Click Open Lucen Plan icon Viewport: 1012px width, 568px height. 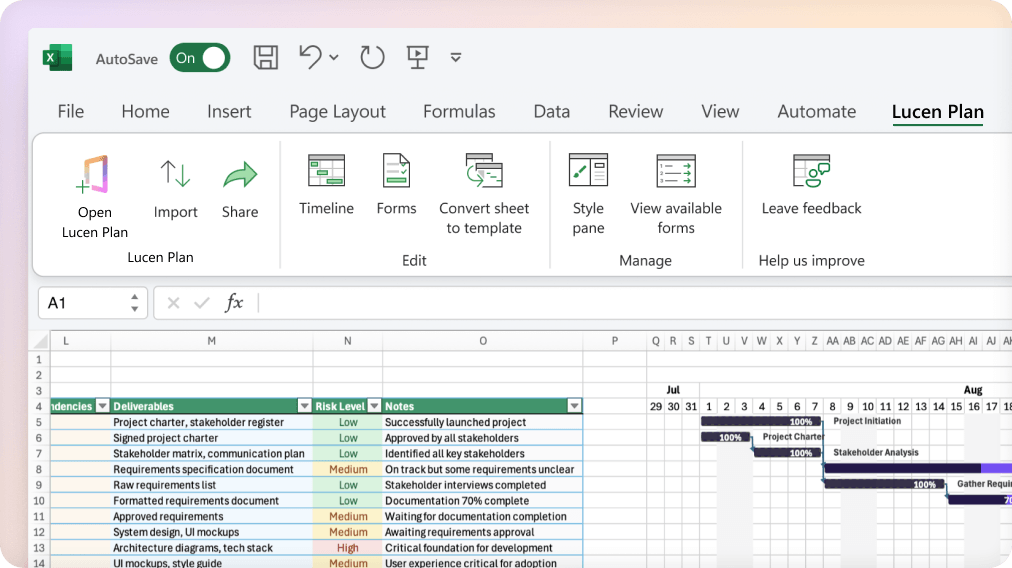click(x=94, y=174)
